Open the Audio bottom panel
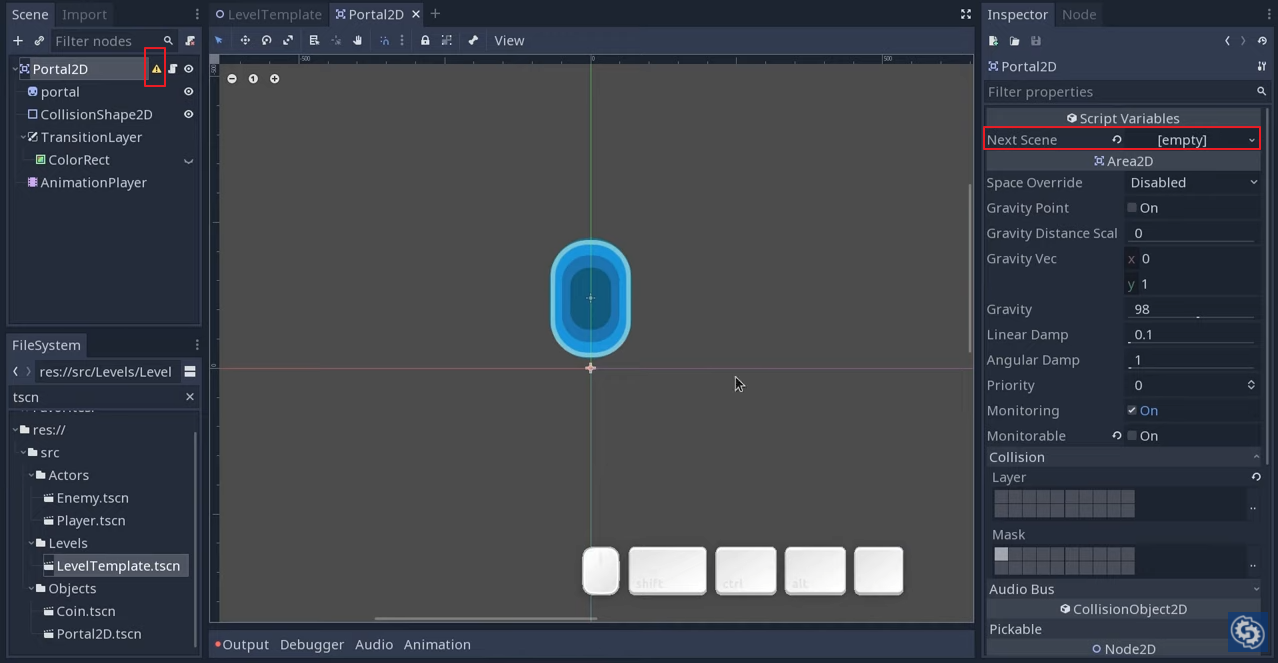The width and height of the screenshot is (1278, 663). 374,645
